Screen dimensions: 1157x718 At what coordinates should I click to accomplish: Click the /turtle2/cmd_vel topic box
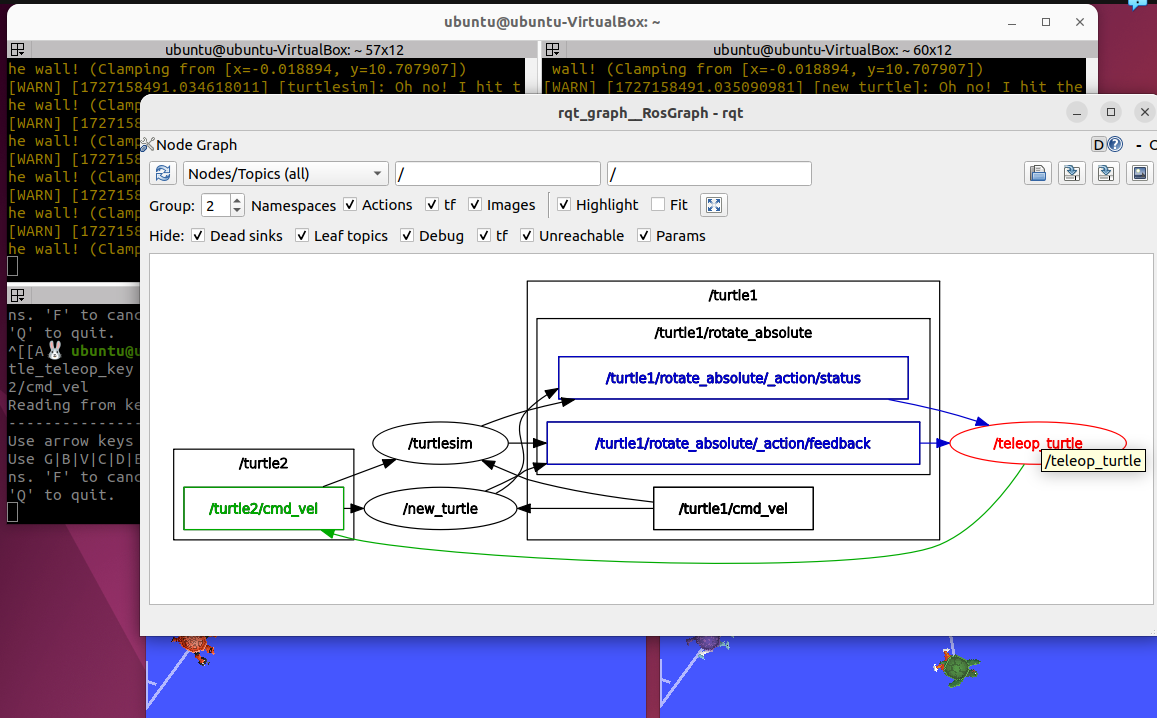point(263,508)
